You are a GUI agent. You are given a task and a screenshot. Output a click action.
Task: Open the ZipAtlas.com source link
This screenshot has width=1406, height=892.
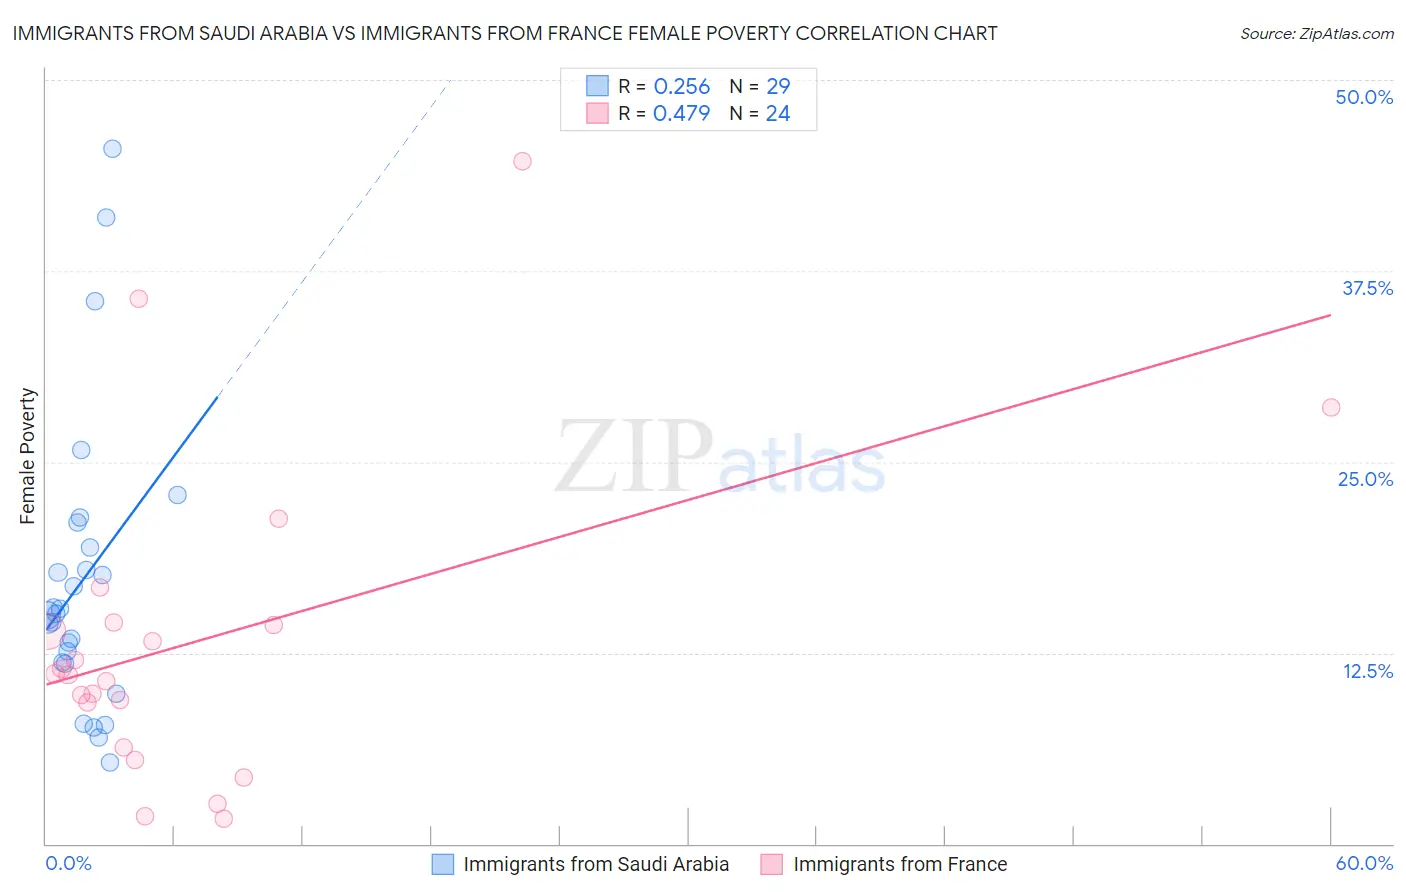[x=1317, y=33]
